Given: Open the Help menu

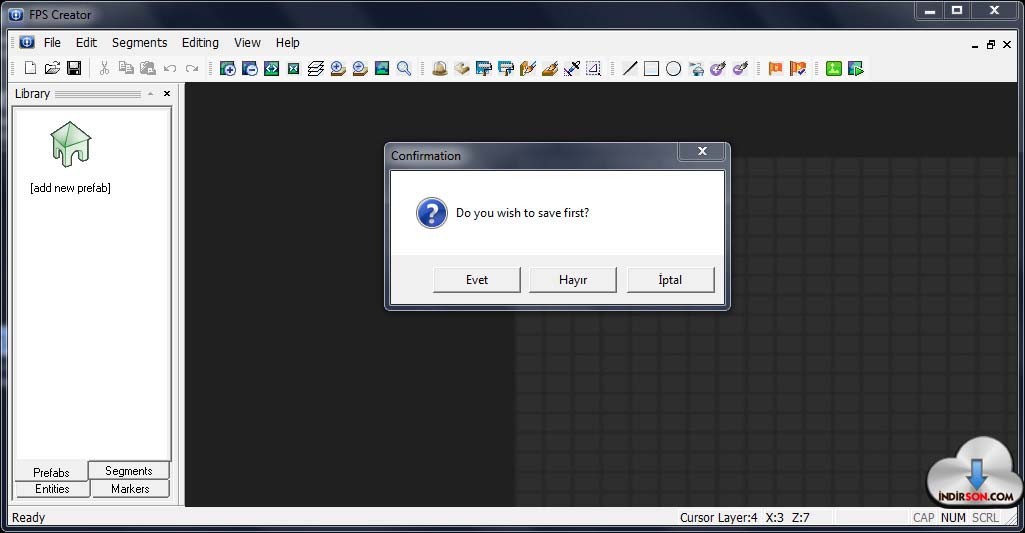Looking at the screenshot, I should (288, 43).
